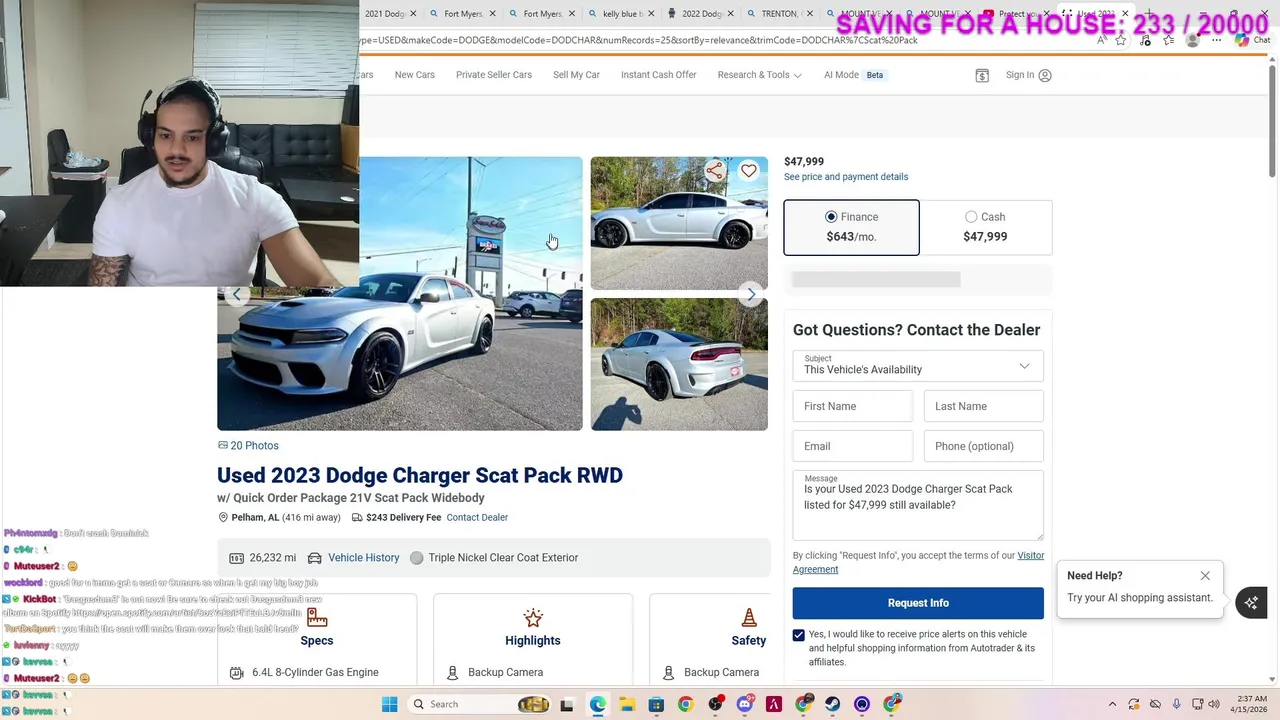The width and height of the screenshot is (1280, 720).
Task: Click the Task View taskbar icon
Action: click(567, 704)
